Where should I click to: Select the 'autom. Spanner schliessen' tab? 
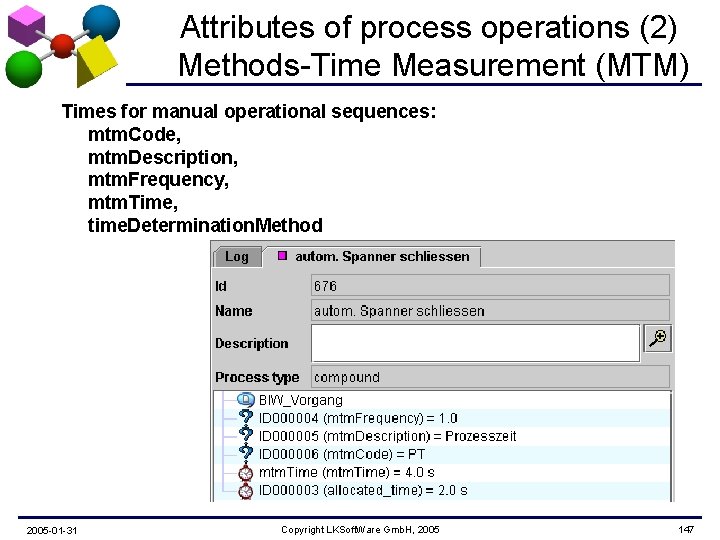(372, 257)
